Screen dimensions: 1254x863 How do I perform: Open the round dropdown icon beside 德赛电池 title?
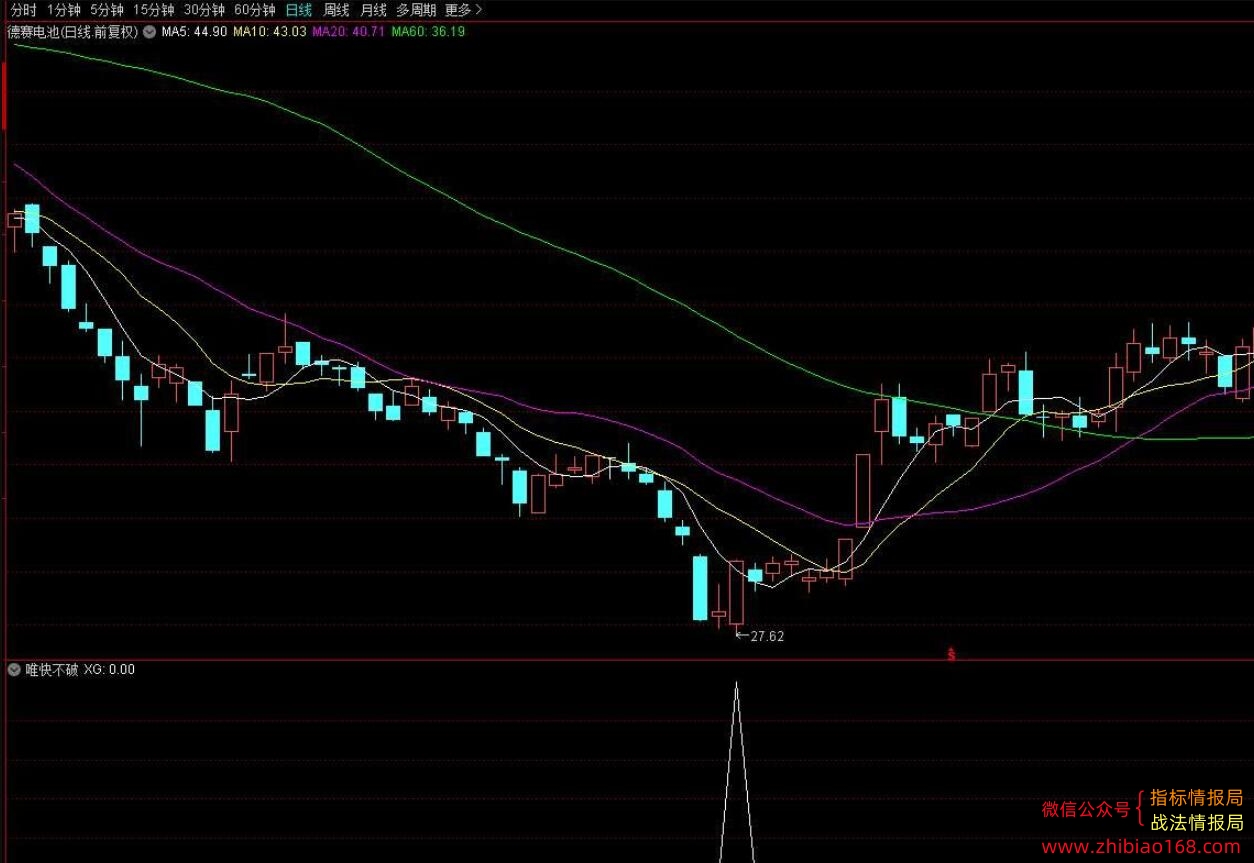pyautogui.click(x=149, y=32)
